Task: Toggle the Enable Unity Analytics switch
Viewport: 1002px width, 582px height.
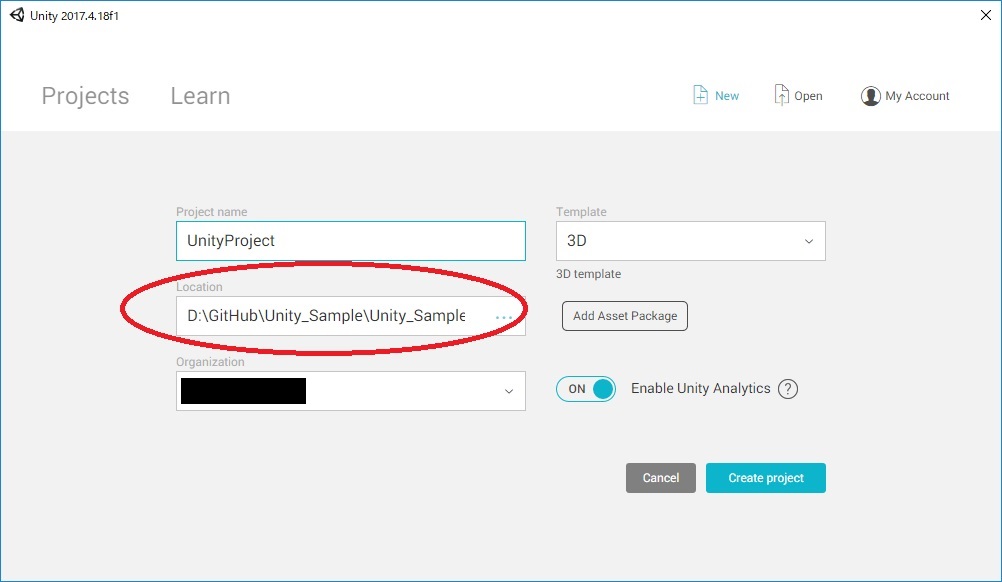Action: click(585, 388)
